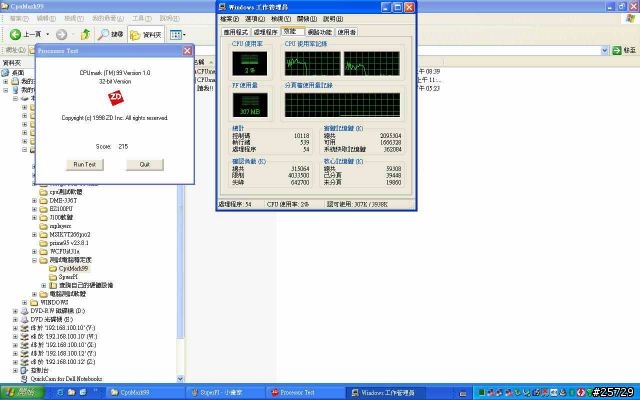Activate SuperPI taskbar button
This screenshot has height=400, width=640.
coord(224,392)
